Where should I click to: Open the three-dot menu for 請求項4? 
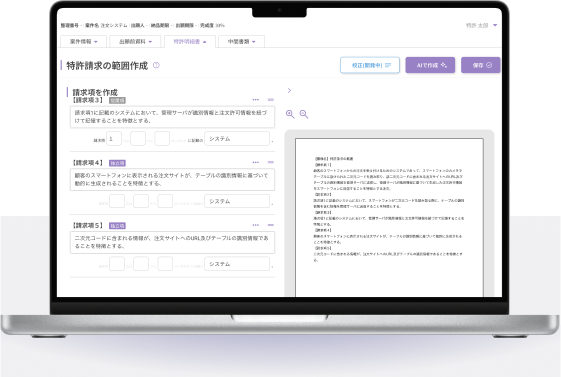[x=255, y=162]
